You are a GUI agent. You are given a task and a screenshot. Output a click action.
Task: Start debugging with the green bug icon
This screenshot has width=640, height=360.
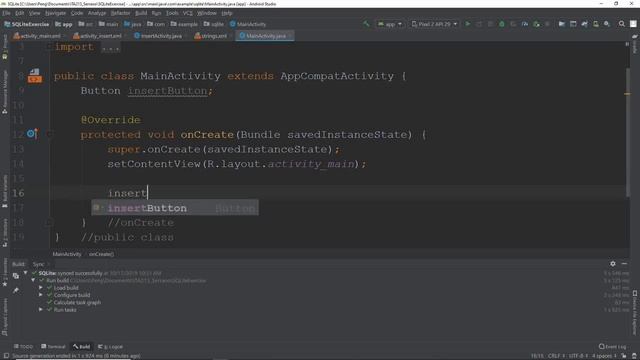coord(502,24)
